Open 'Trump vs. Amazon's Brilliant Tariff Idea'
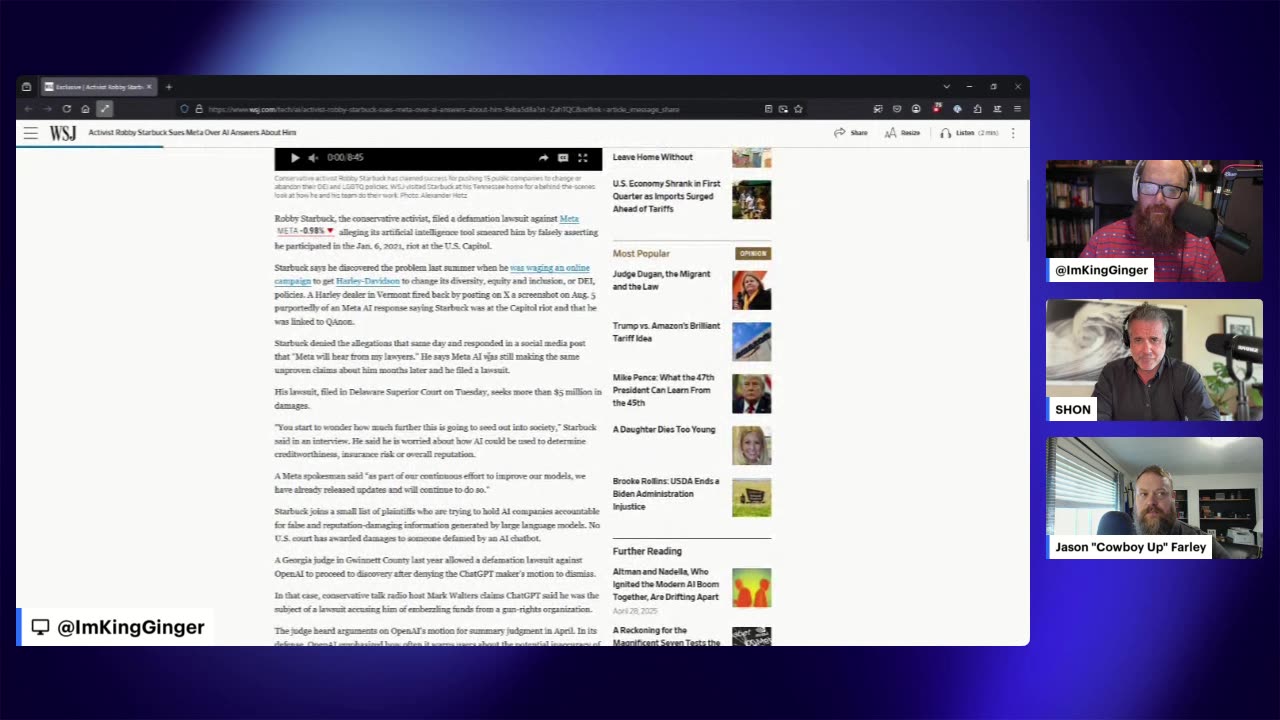 666,332
